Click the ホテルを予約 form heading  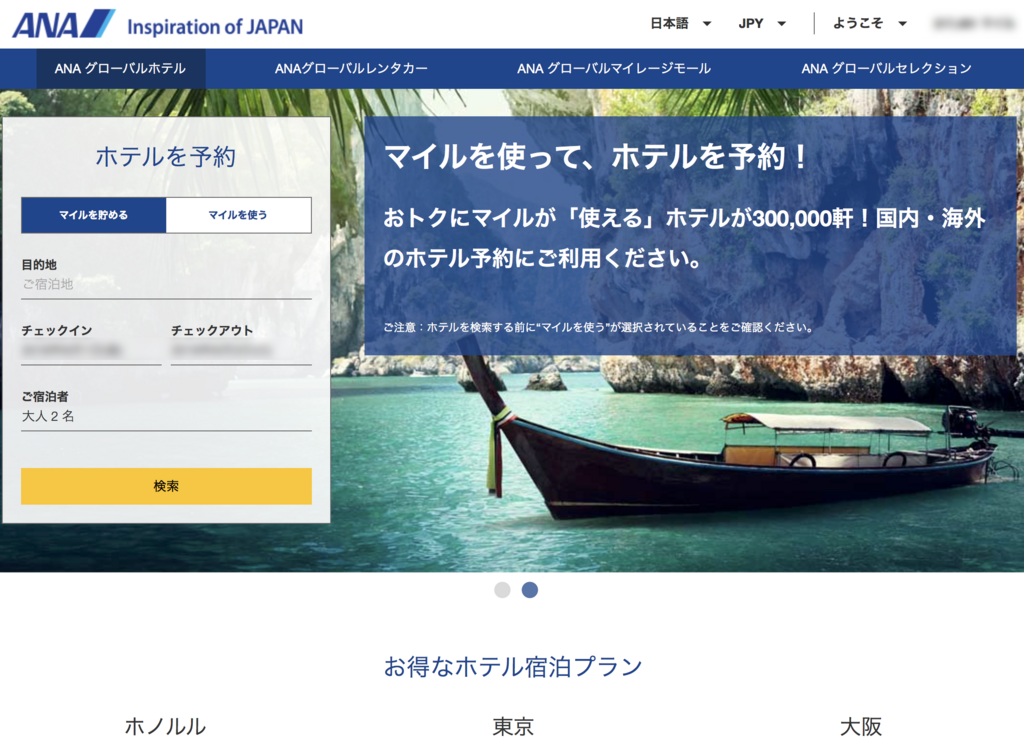(x=166, y=157)
